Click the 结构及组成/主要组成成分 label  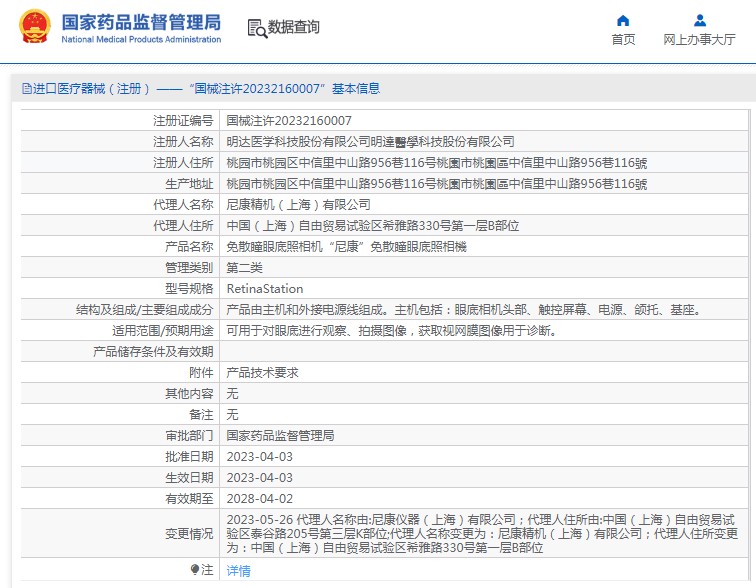tap(144, 310)
